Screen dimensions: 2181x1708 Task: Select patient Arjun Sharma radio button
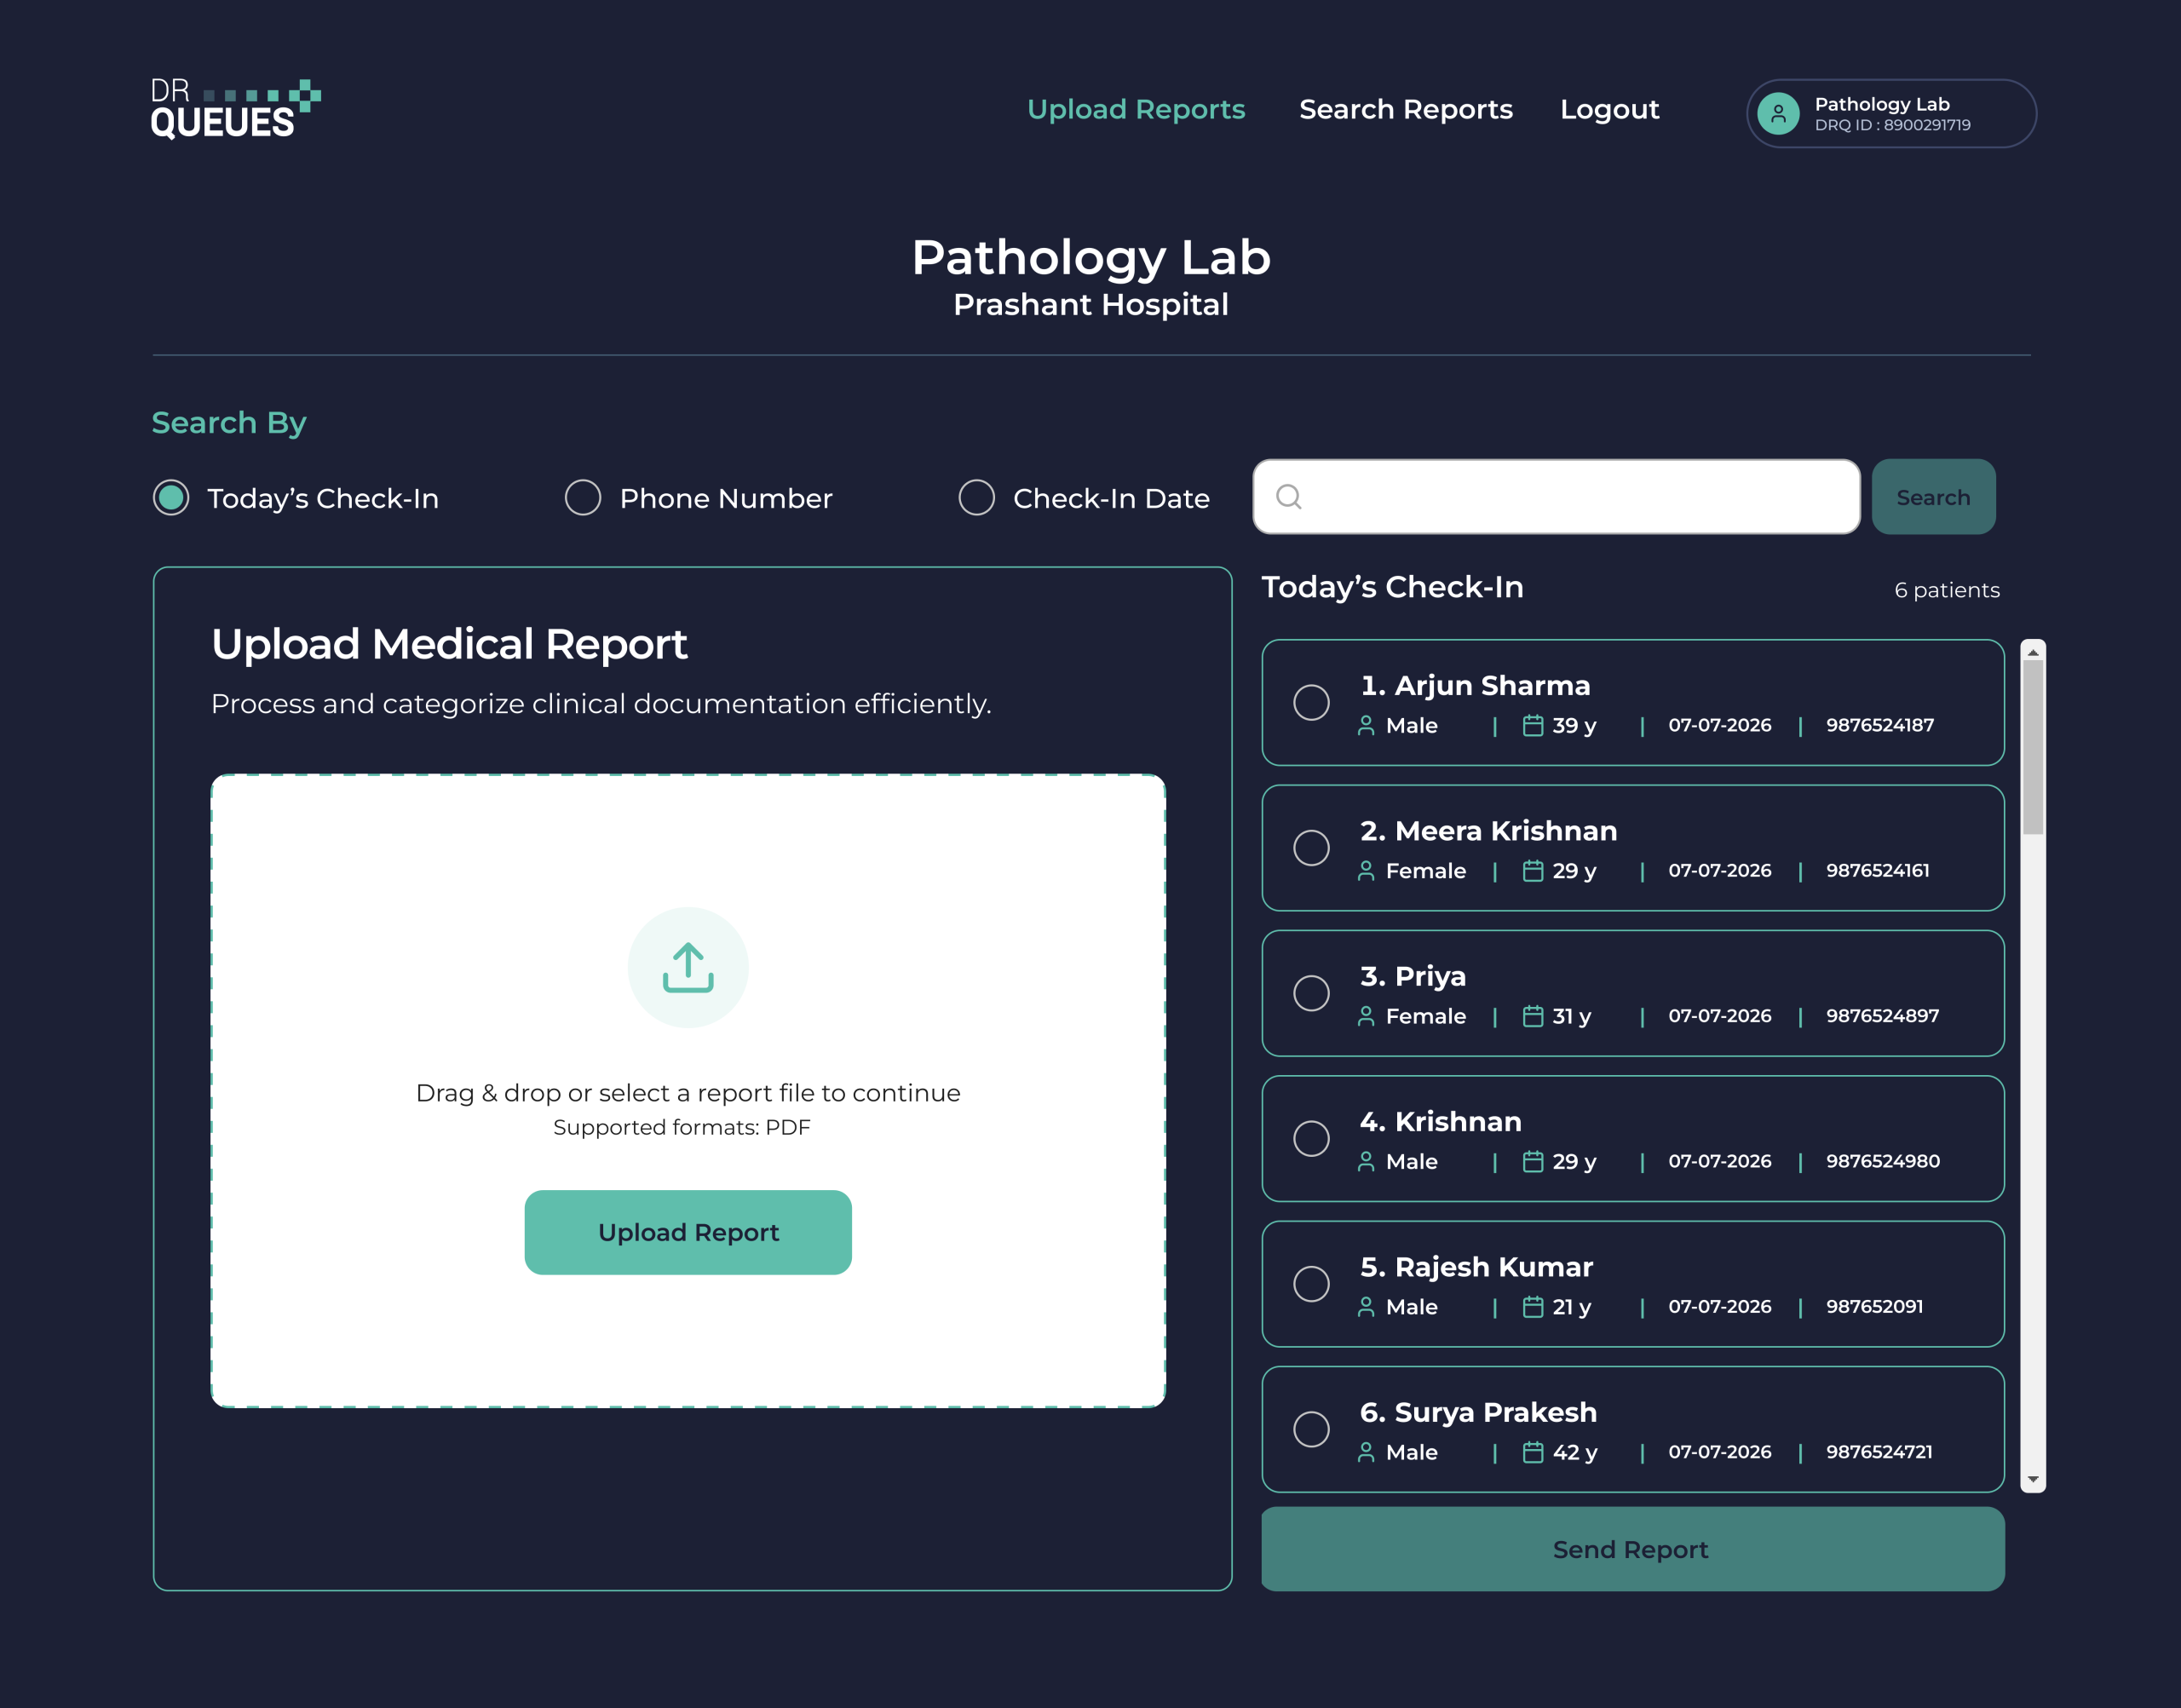1311,702
